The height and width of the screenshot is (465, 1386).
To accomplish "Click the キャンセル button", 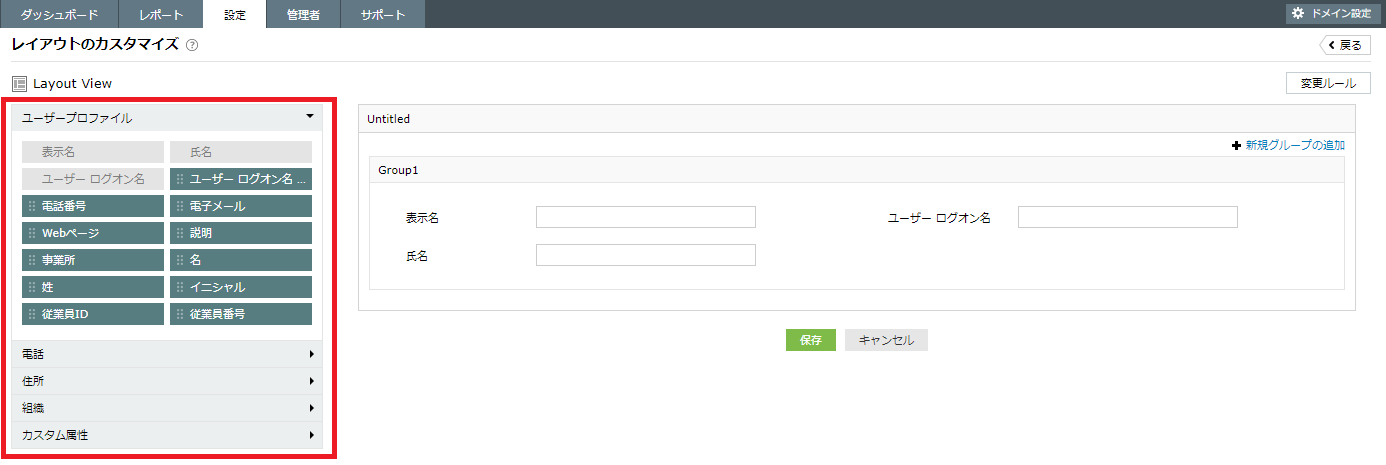I will tap(886, 340).
